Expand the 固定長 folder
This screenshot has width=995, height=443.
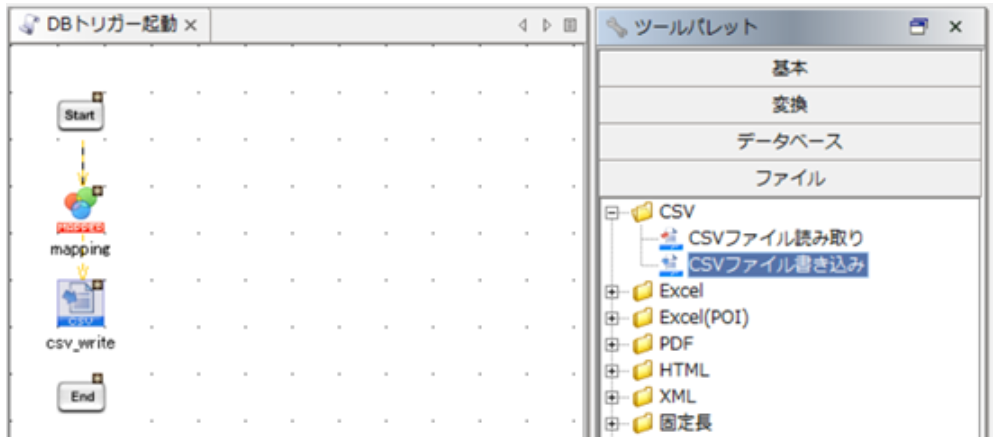pos(612,423)
